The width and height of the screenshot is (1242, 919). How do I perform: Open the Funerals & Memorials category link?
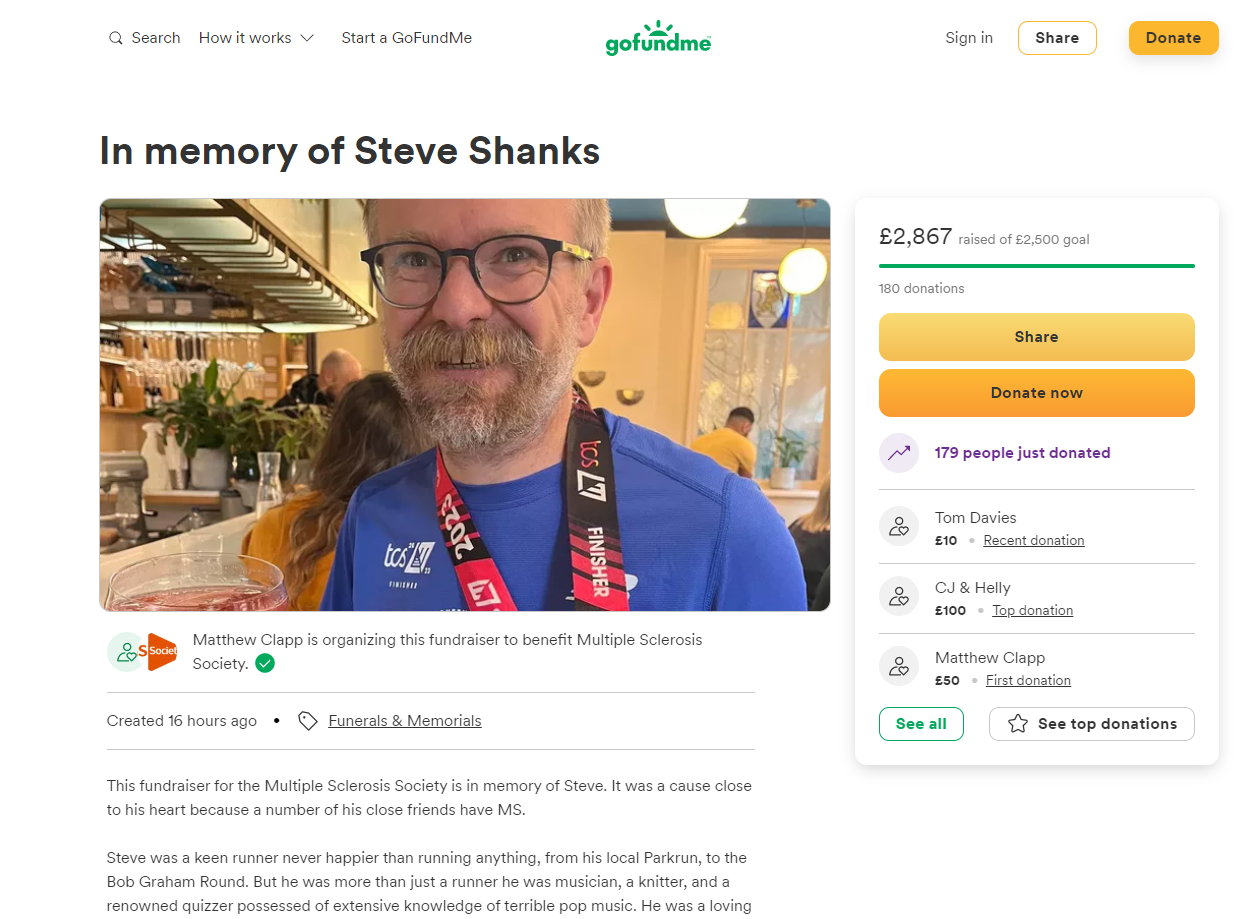coord(404,721)
